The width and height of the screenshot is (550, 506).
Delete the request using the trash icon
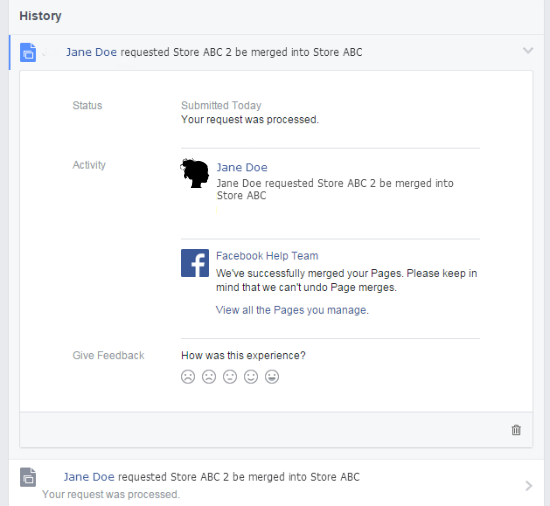pyautogui.click(x=516, y=430)
